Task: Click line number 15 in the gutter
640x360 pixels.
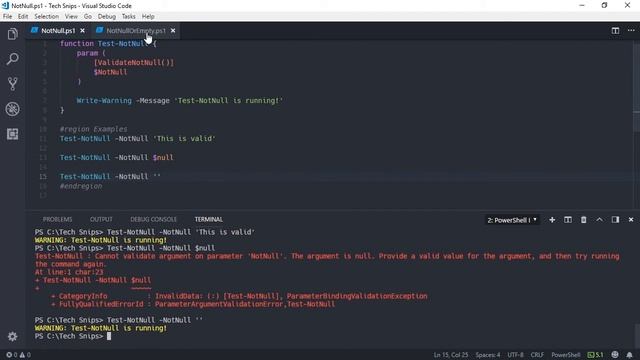Action: point(43,176)
